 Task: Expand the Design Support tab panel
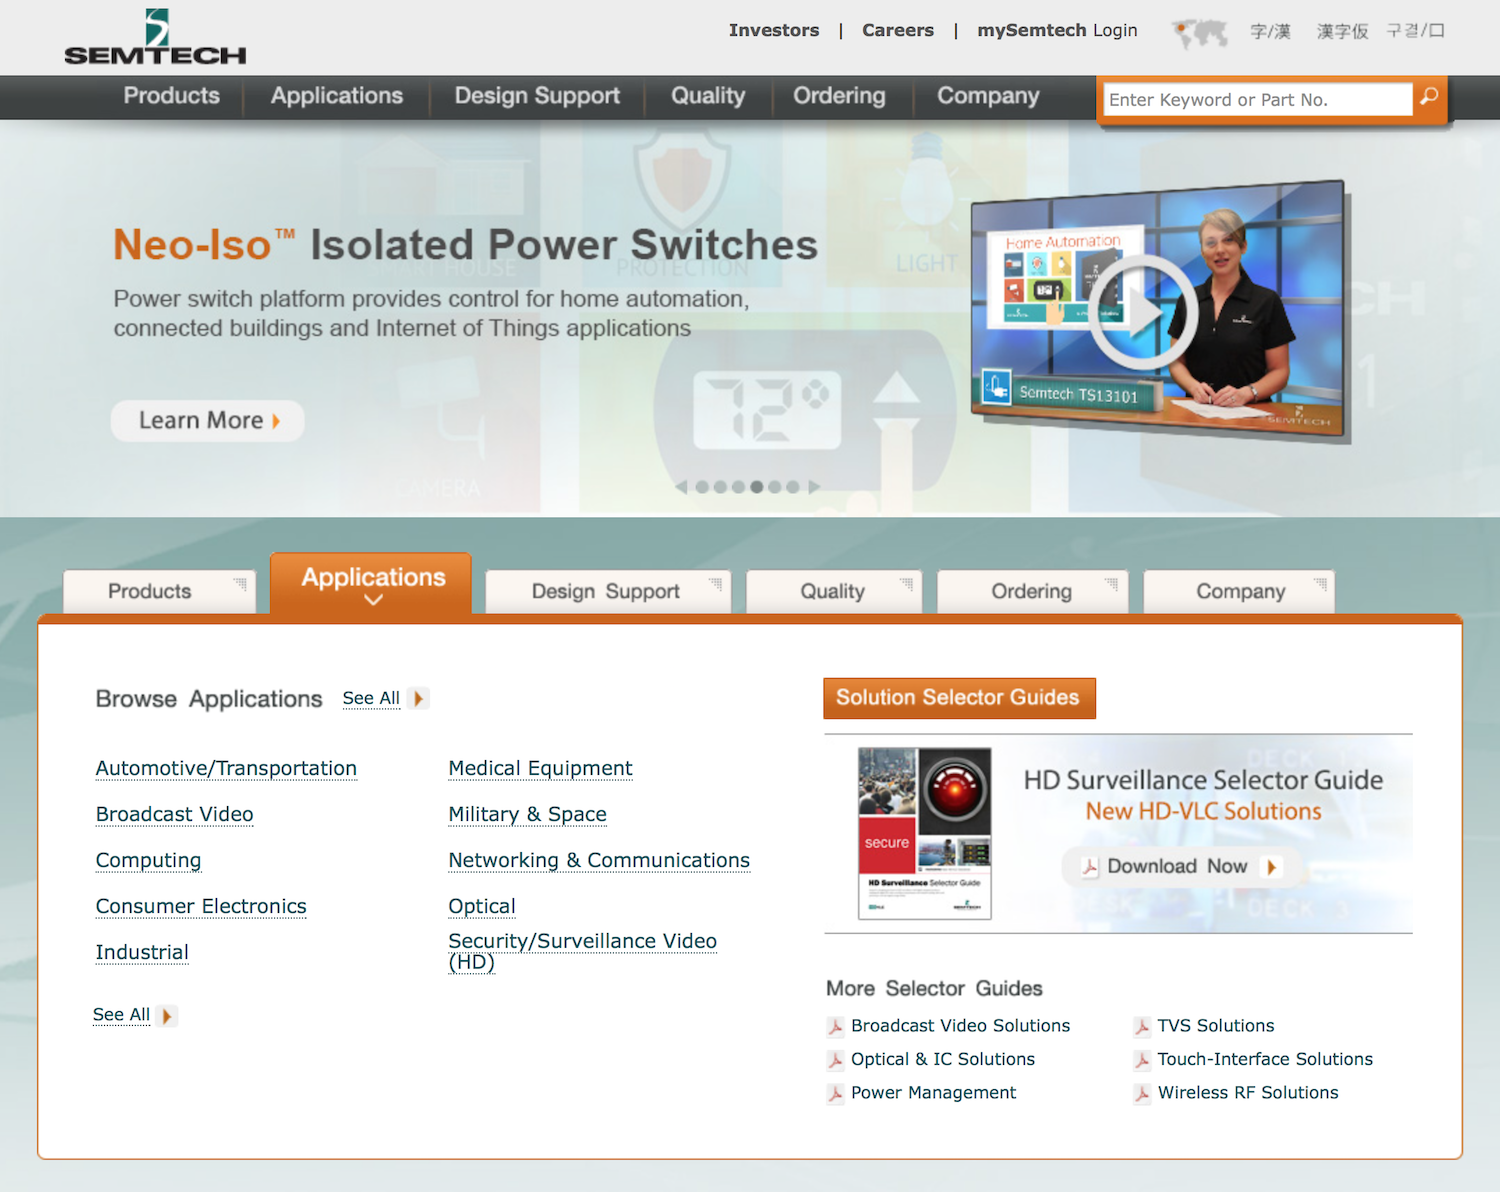607,591
